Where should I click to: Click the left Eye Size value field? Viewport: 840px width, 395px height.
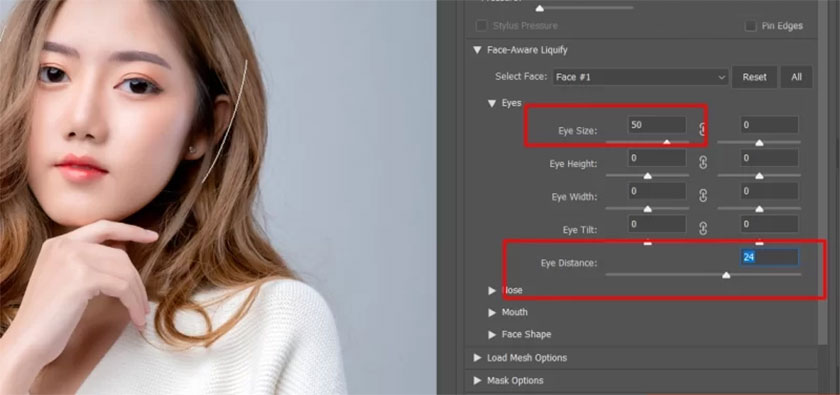pyautogui.click(x=657, y=125)
